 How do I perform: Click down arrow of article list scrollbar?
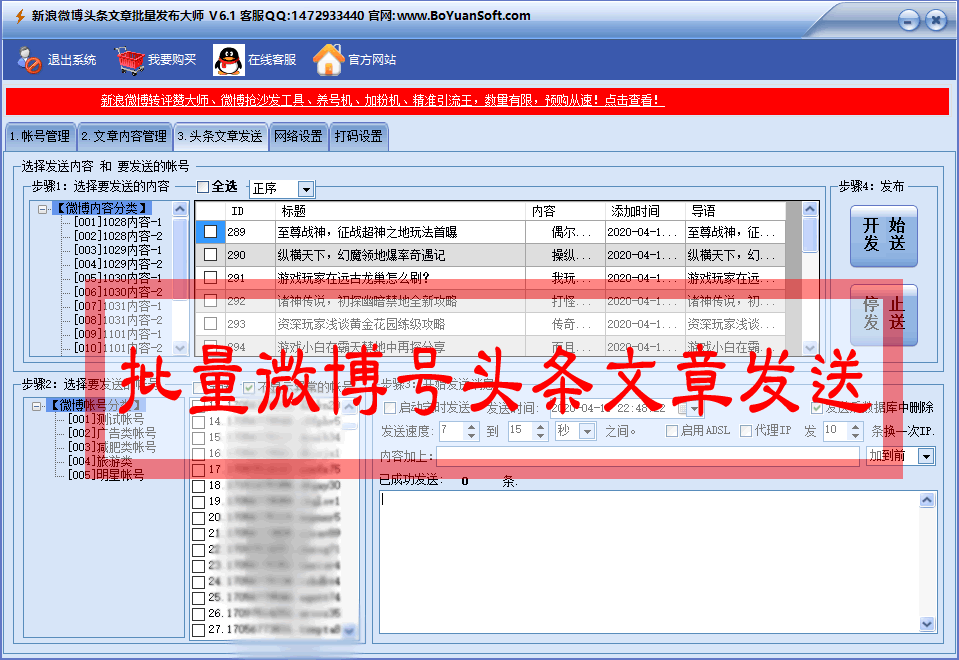810,347
